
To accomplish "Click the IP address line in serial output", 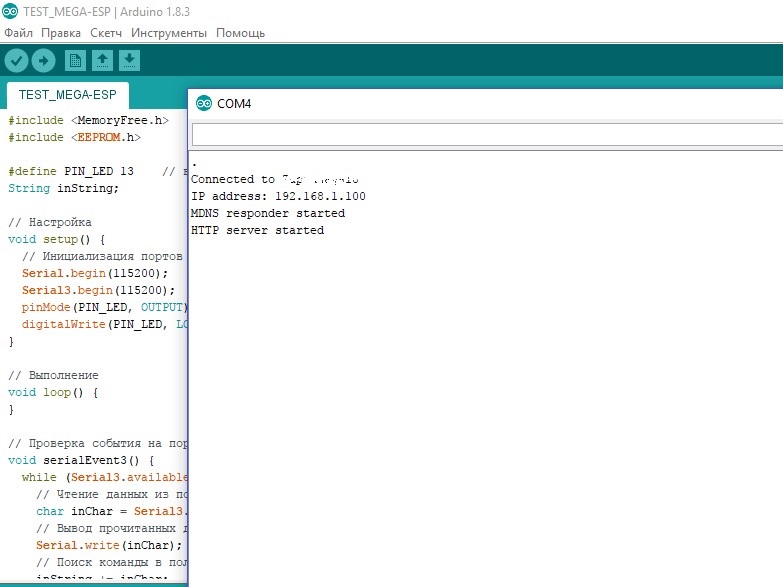I will click(x=278, y=196).
